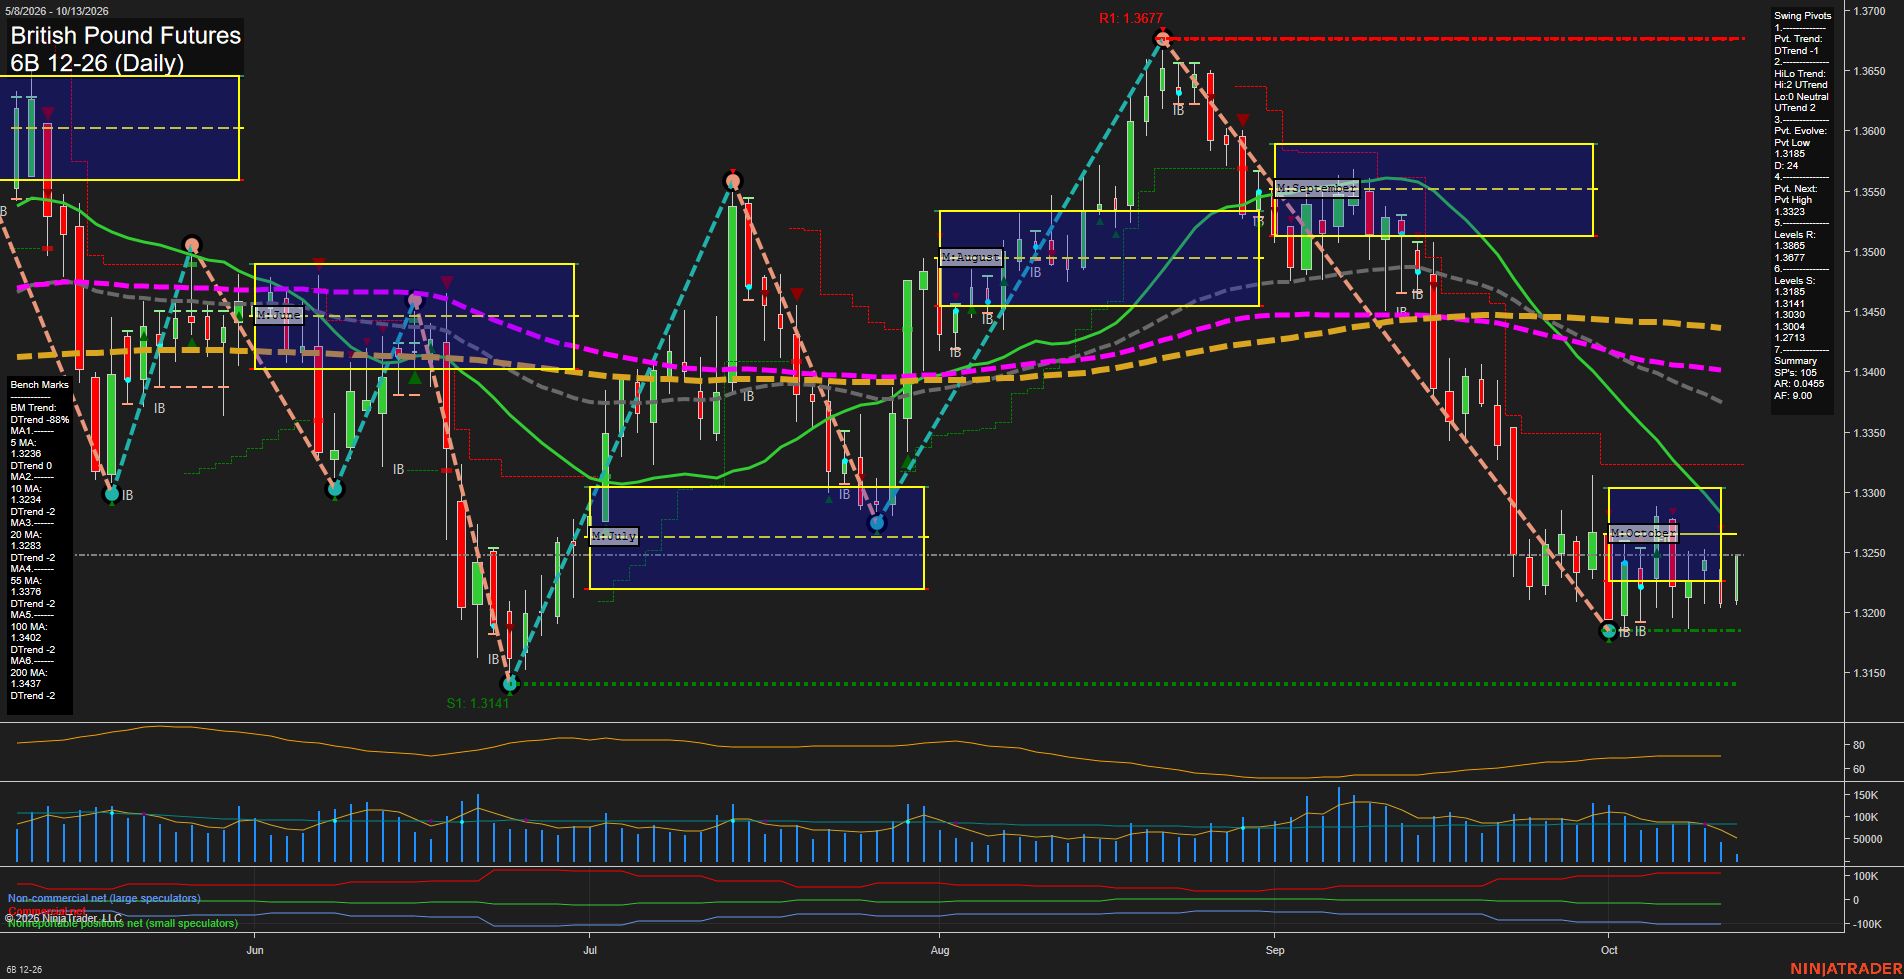The width and height of the screenshot is (1904, 979).
Task: Click the "5 MA:" benchmark entry
Action: coord(23,442)
